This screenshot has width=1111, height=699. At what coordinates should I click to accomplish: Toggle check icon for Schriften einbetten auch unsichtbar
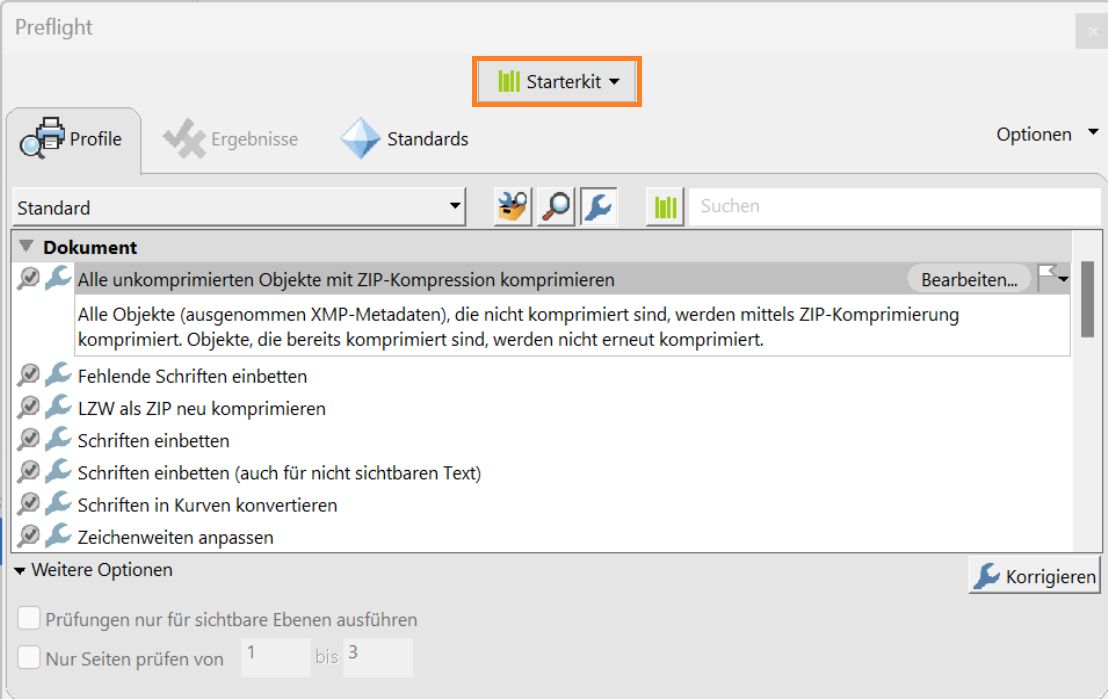click(27, 472)
